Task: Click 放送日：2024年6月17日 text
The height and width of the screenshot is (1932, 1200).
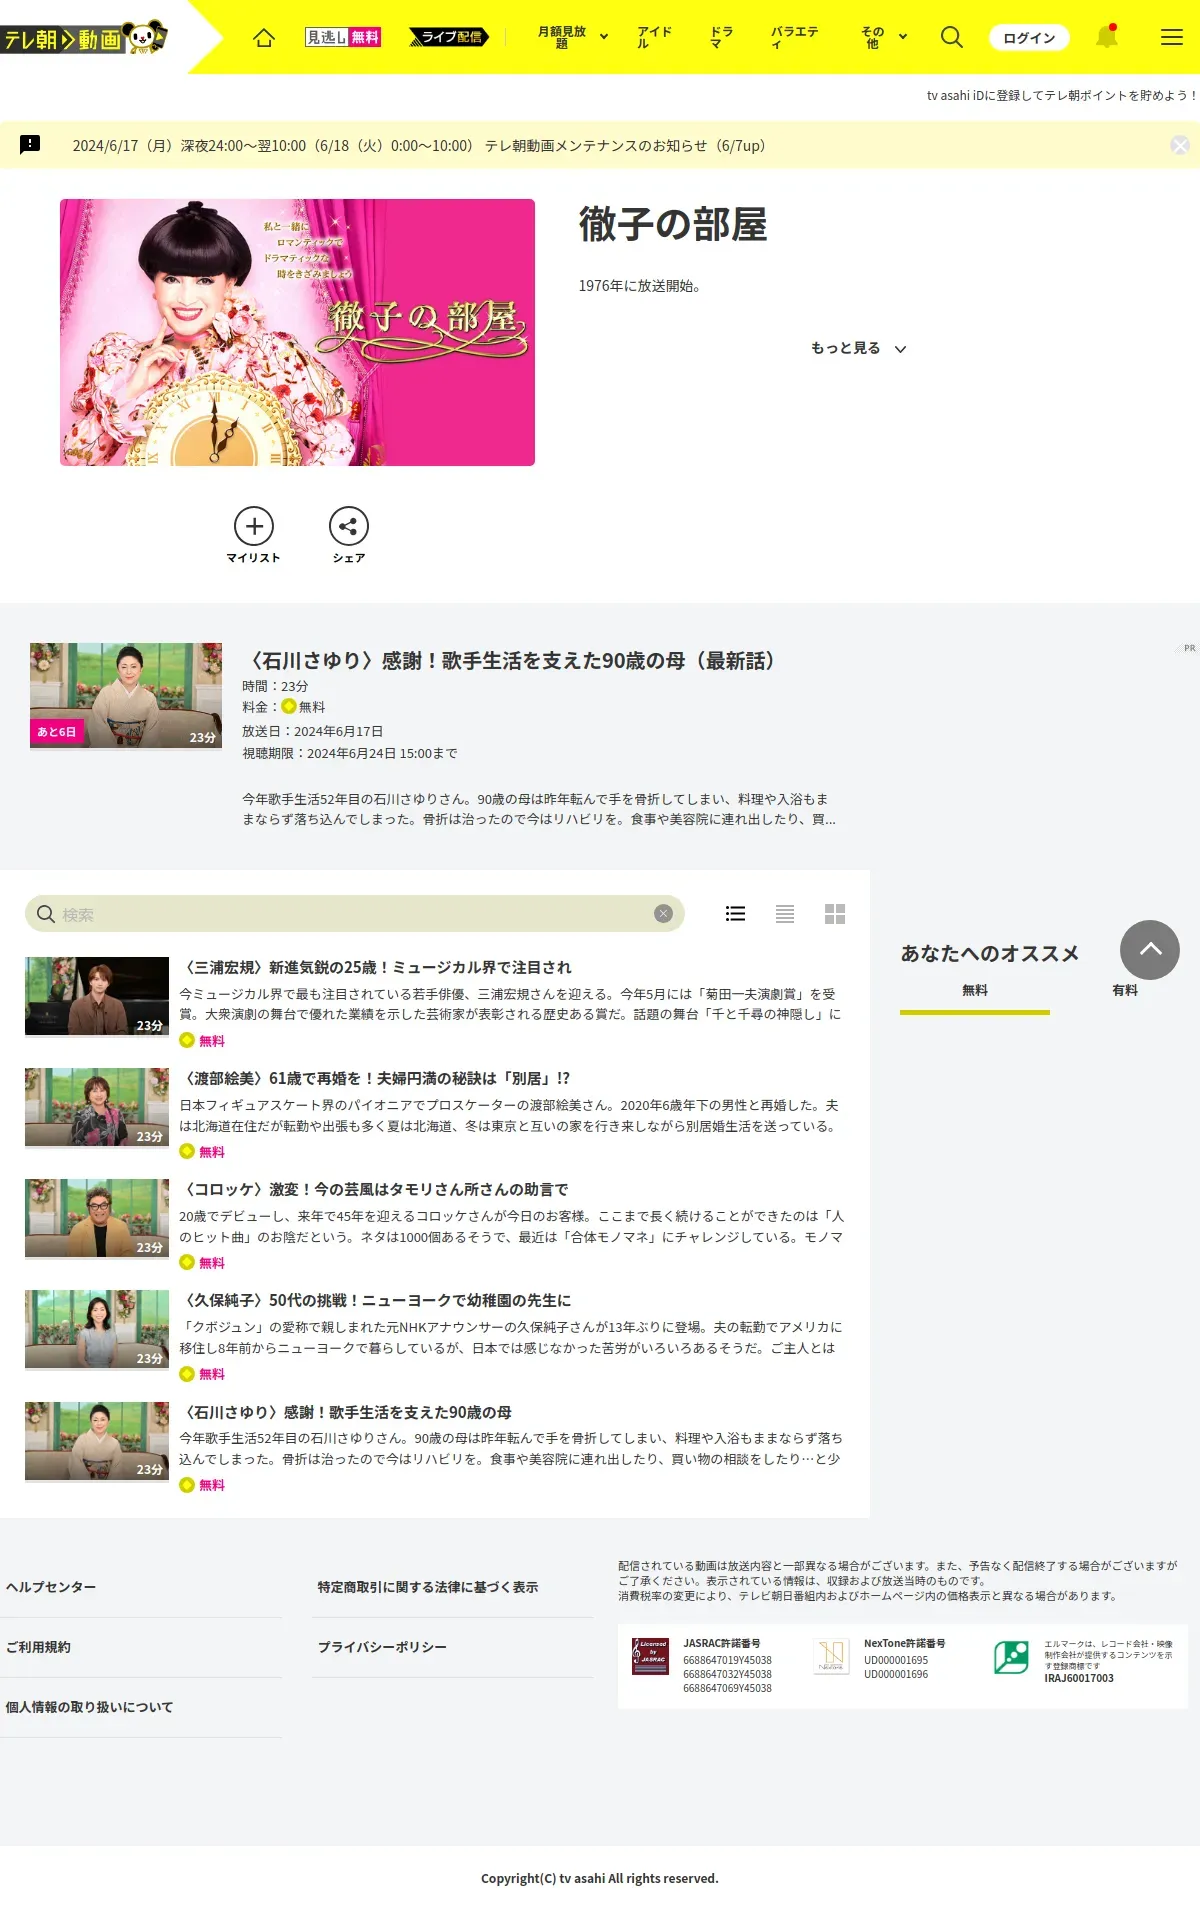Action: pyautogui.click(x=312, y=731)
